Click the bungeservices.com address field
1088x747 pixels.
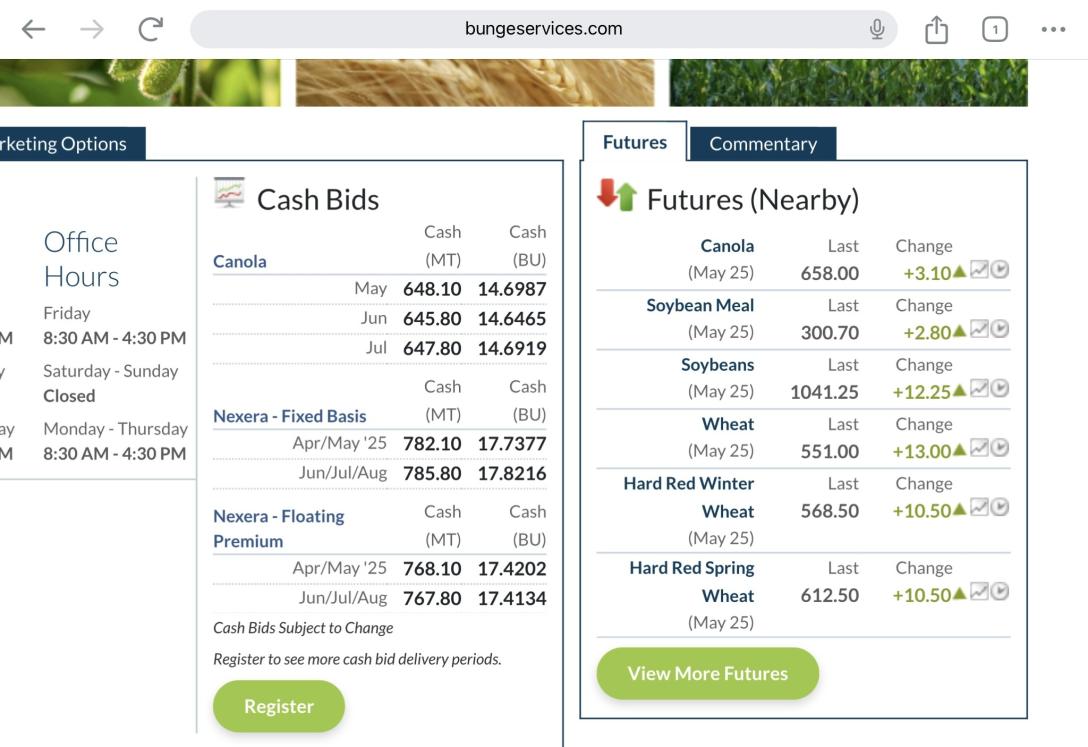tap(543, 29)
